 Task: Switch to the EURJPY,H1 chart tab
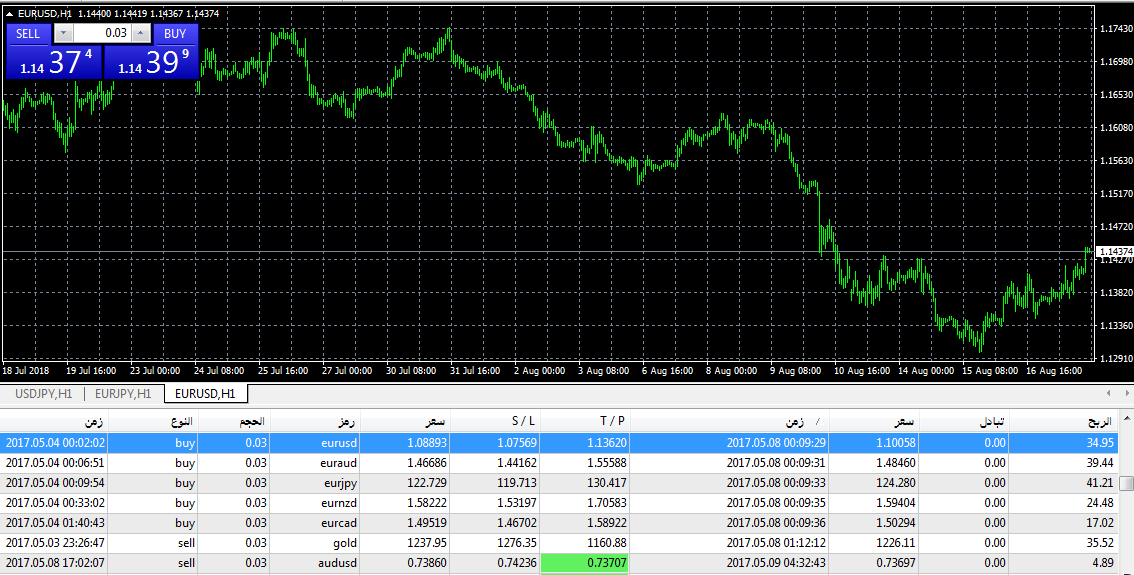tap(123, 394)
